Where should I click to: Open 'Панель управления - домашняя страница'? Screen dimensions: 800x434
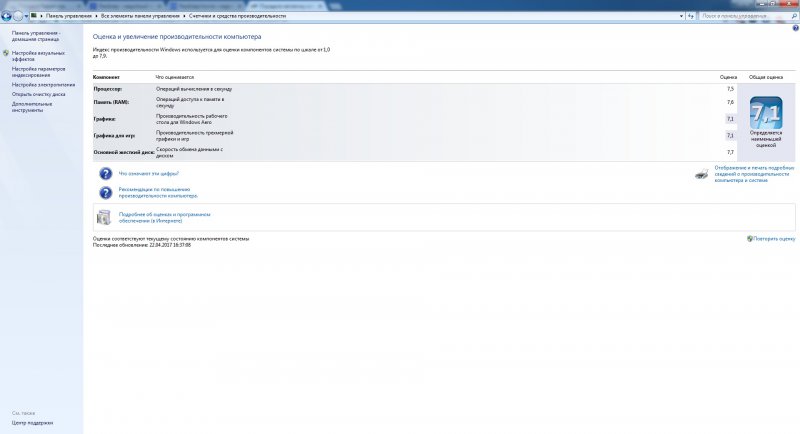pyautogui.click(x=36, y=36)
